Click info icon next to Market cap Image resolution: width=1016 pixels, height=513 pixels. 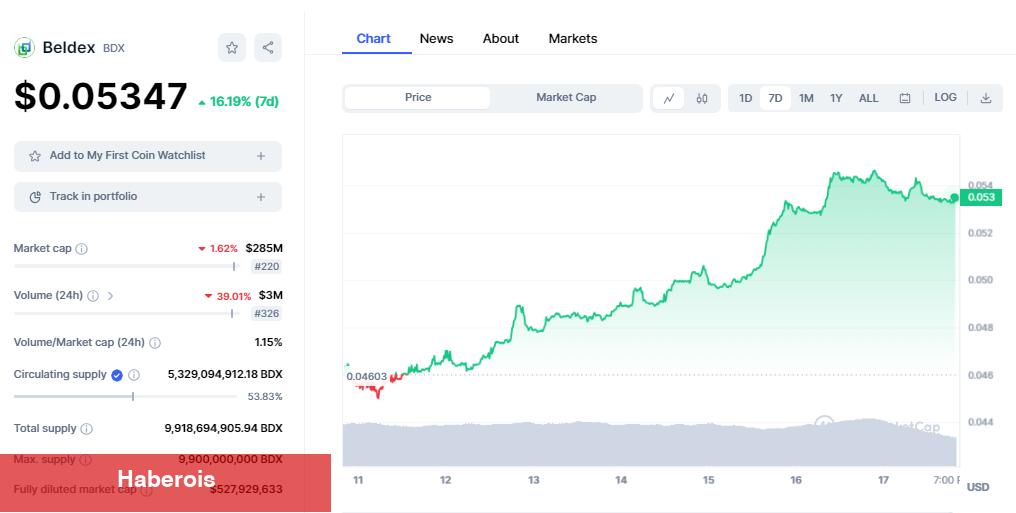82,249
